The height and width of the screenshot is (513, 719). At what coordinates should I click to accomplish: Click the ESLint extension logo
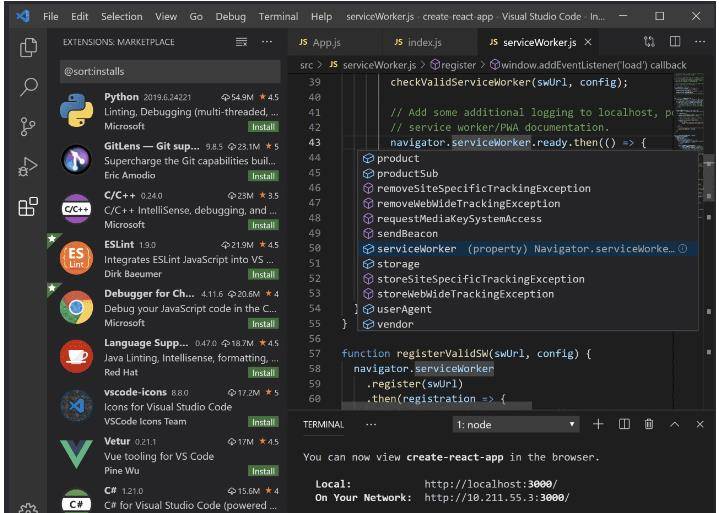click(77, 258)
